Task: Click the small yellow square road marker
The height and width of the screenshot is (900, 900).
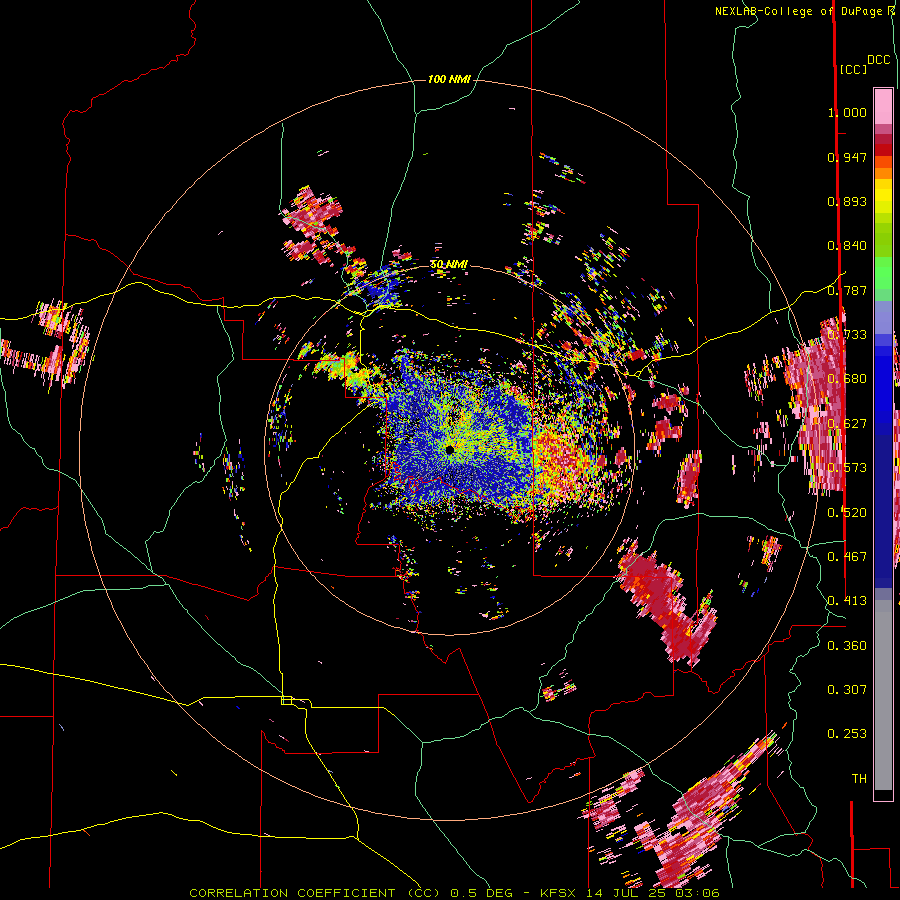Action: coord(286,700)
